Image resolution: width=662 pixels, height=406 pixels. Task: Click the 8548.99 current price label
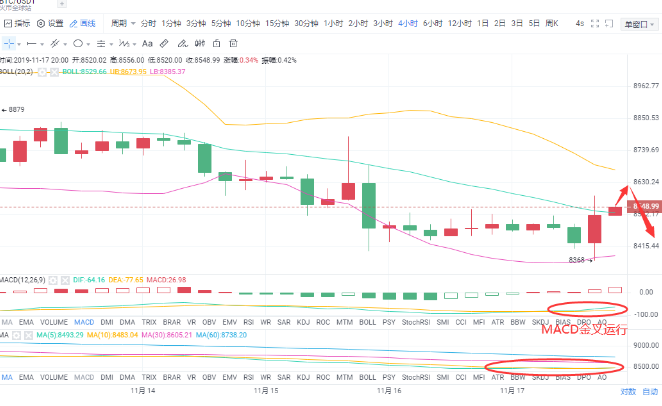tap(645, 206)
